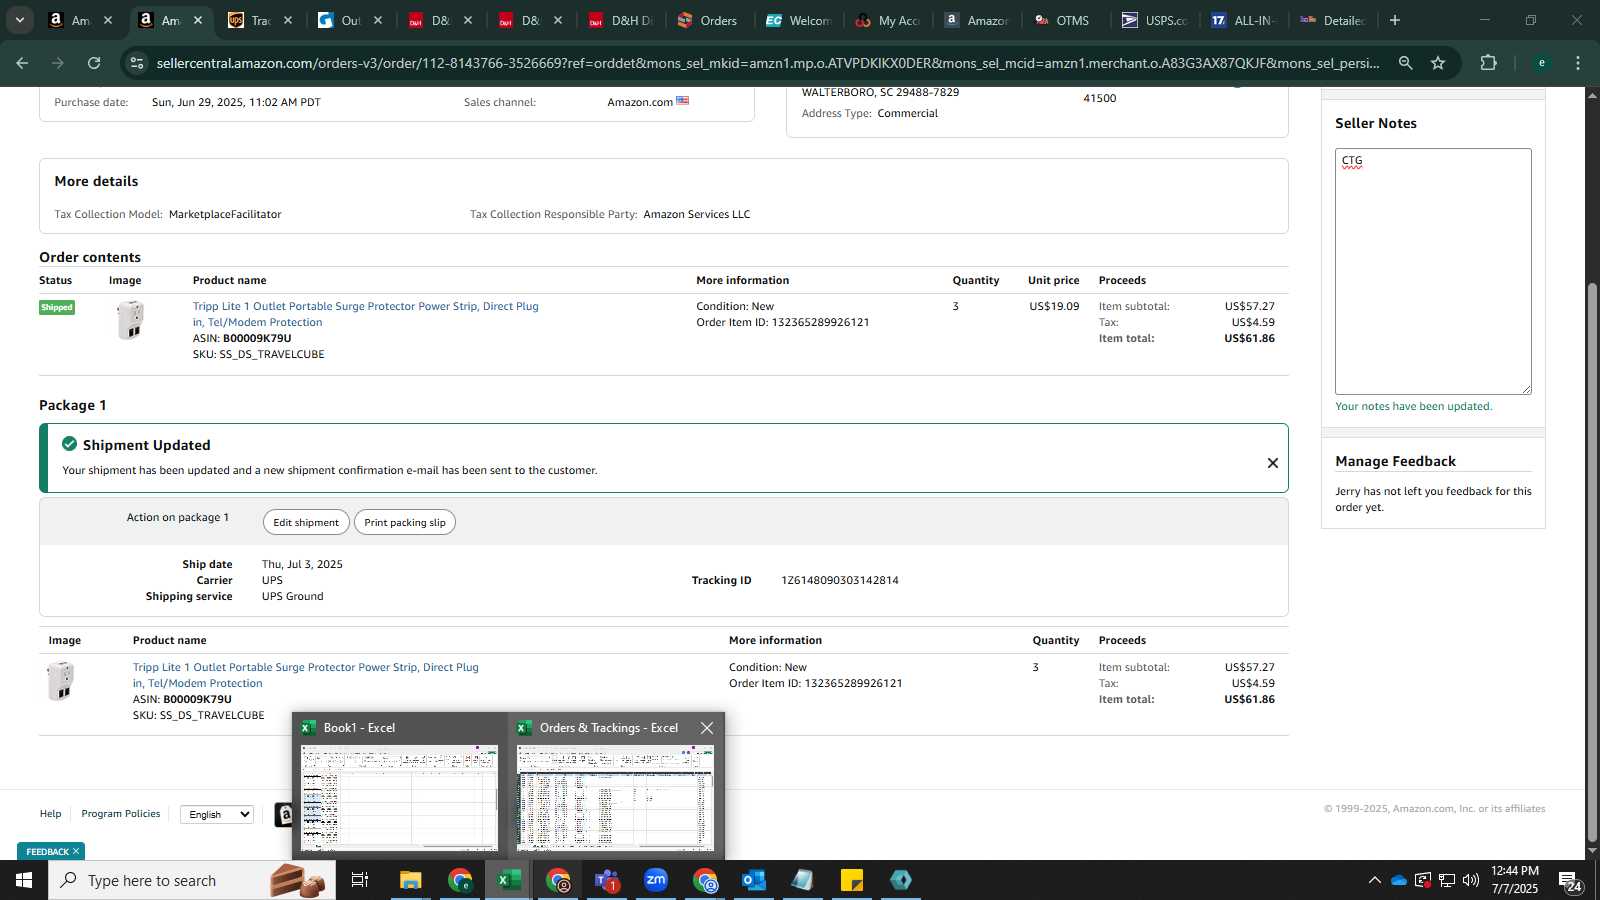Image resolution: width=1600 pixels, height=900 pixels.
Task: Open the notification center icon
Action: [x=1570, y=881]
